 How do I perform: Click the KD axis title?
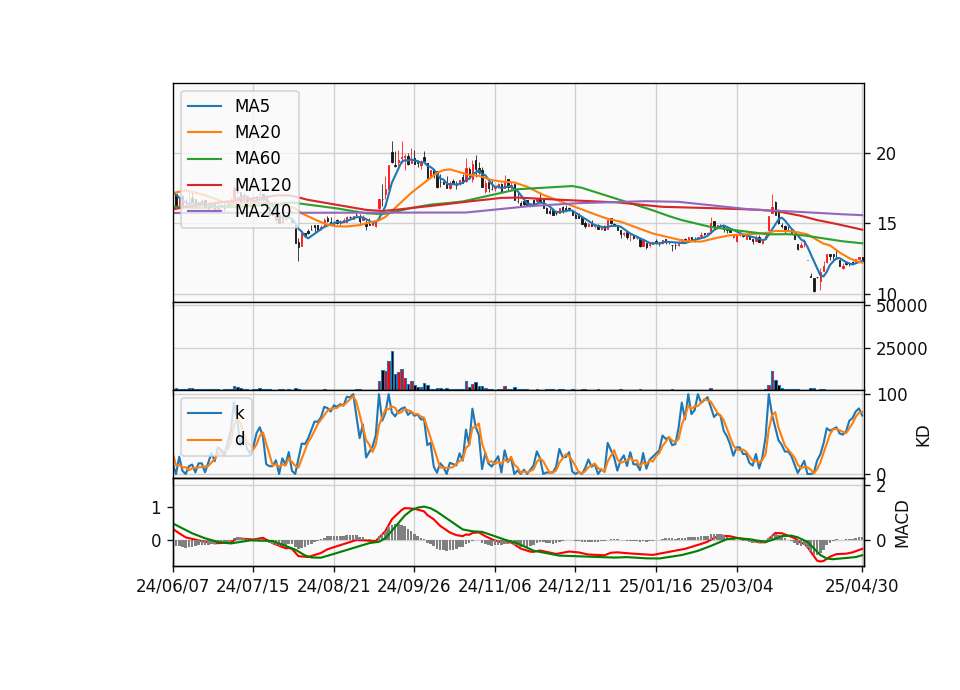(x=923, y=436)
